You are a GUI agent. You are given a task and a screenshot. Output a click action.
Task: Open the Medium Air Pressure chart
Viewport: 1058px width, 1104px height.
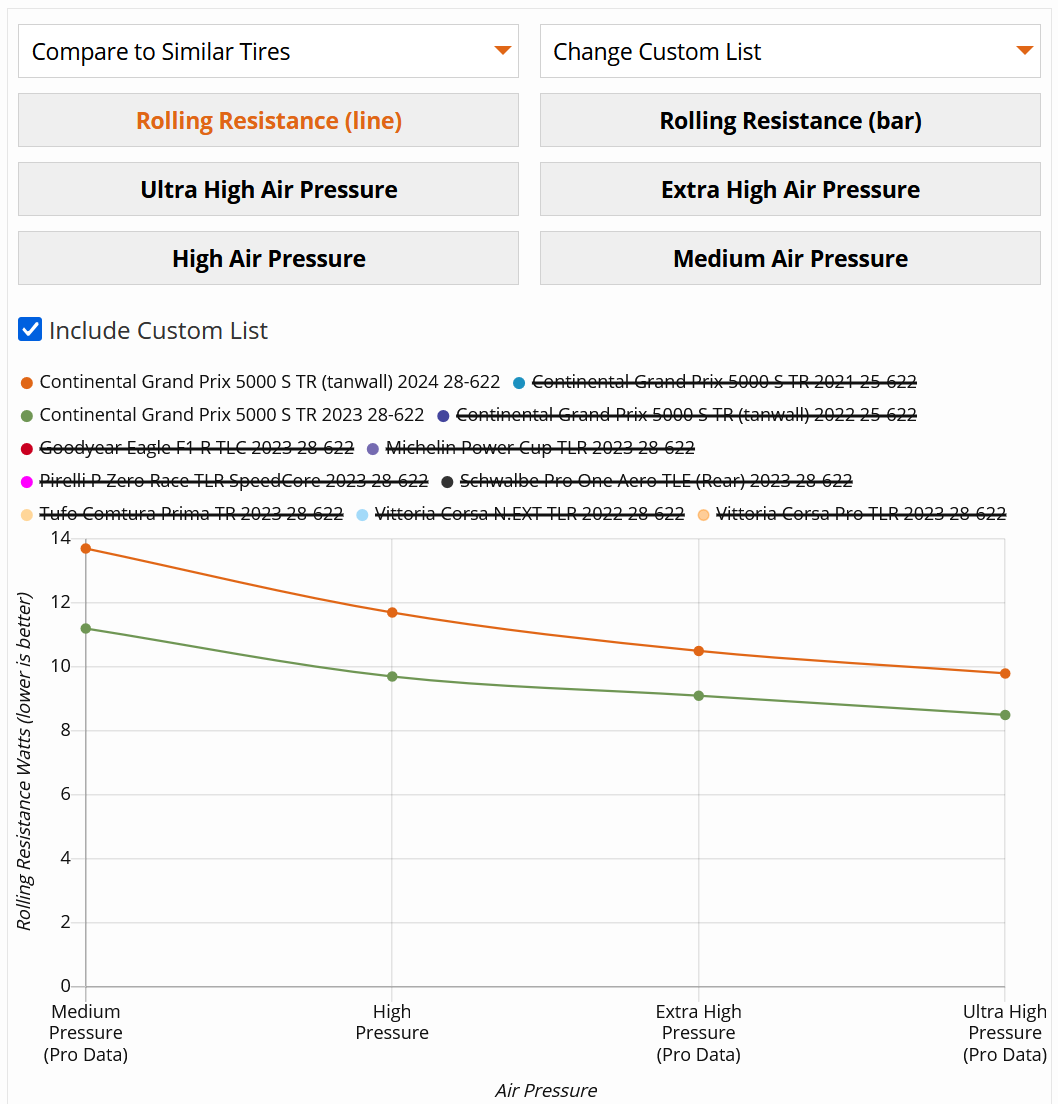[790, 258]
